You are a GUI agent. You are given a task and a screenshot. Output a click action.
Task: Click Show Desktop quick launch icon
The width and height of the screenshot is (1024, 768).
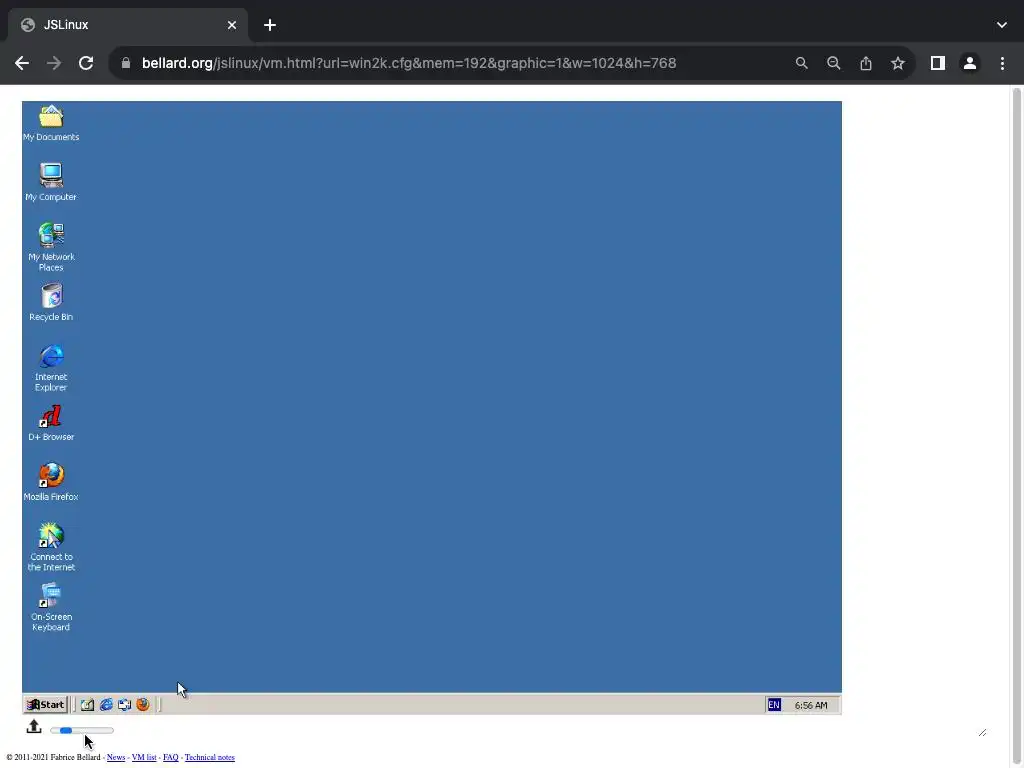pyautogui.click(x=88, y=705)
